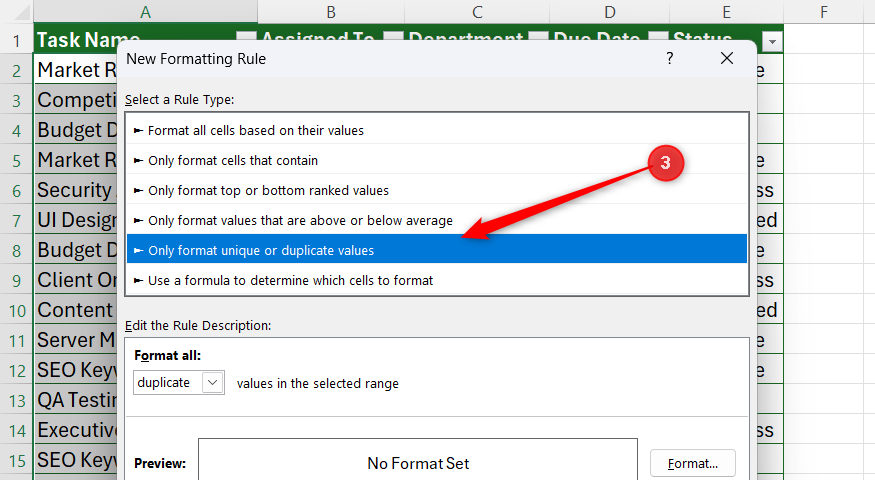The image size is (875, 480).
Task: Click the 'No Format Set' preview box
Action: pos(418,460)
